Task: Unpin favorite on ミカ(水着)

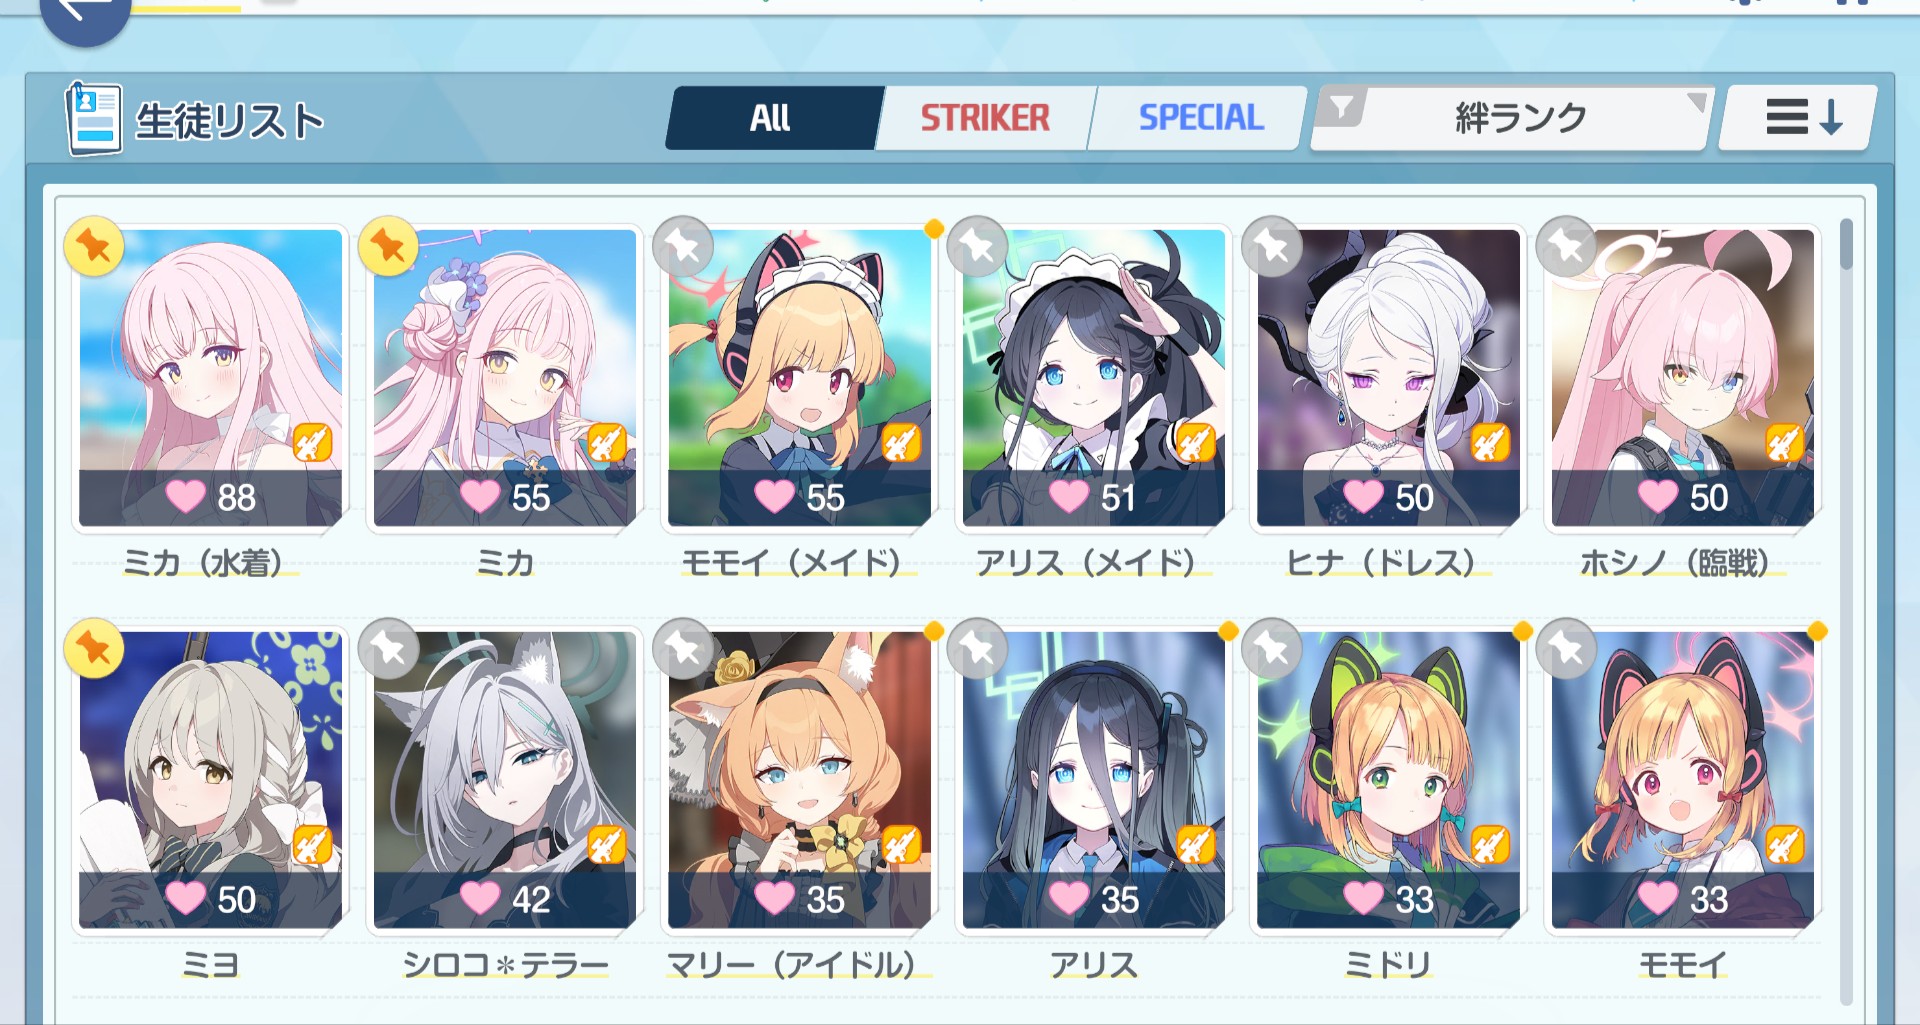Action: click(x=94, y=246)
